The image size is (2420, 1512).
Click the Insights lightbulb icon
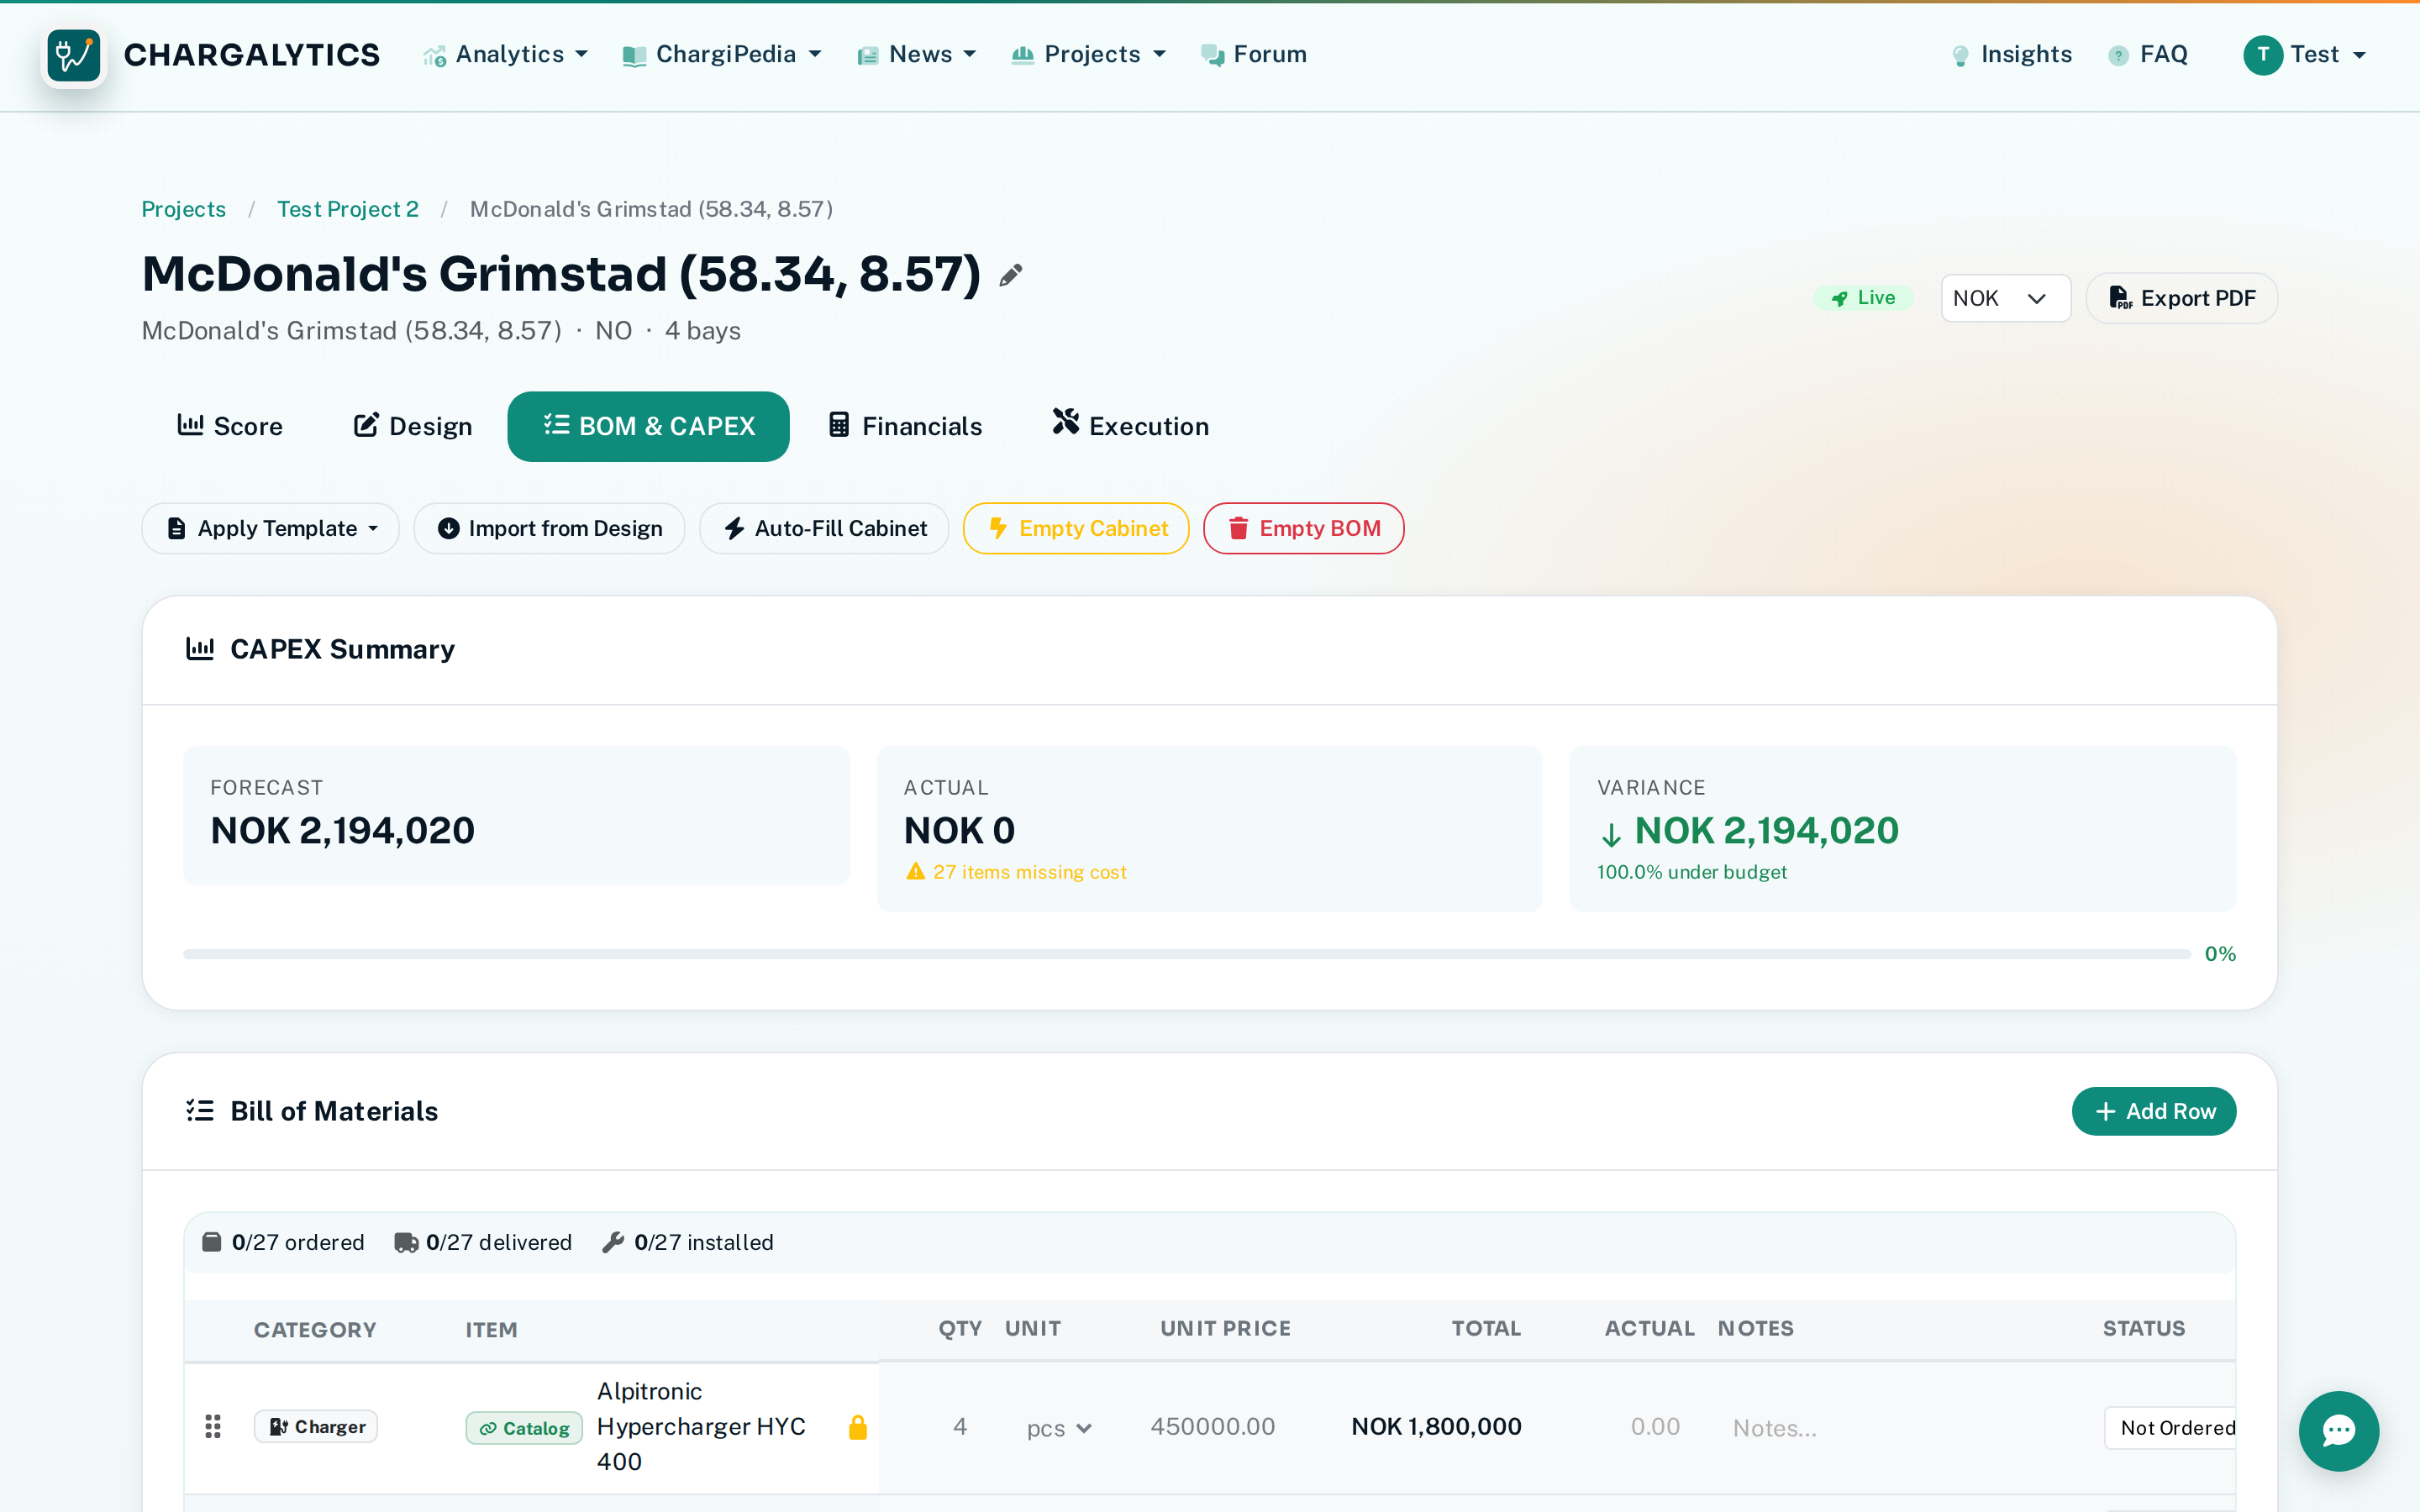(1960, 56)
